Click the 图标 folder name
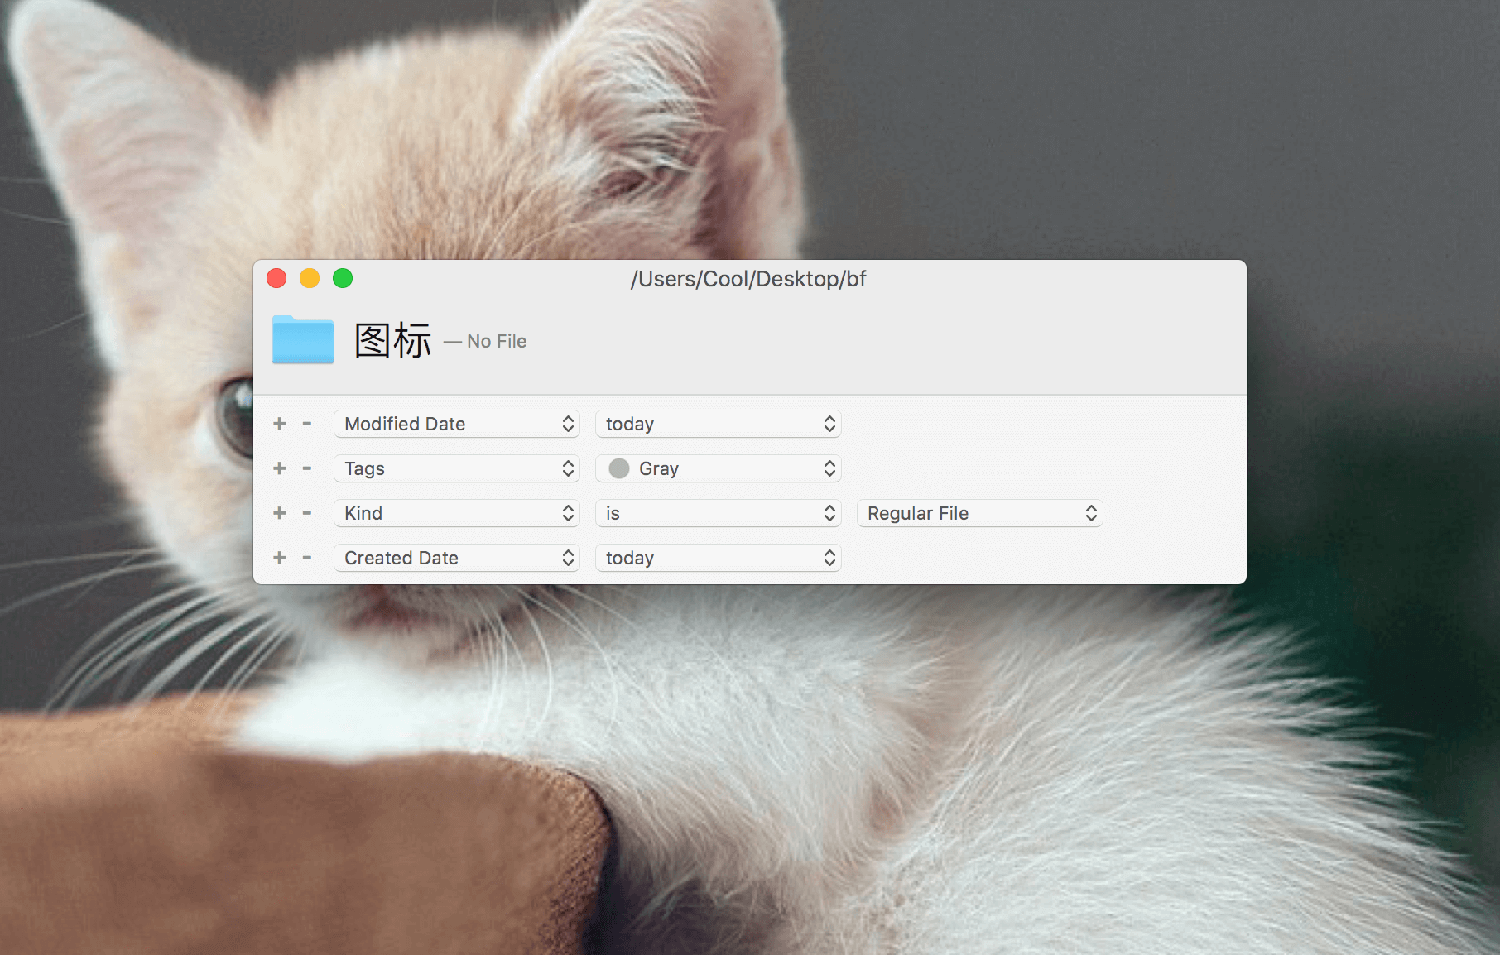The image size is (1500, 955). tap(393, 341)
